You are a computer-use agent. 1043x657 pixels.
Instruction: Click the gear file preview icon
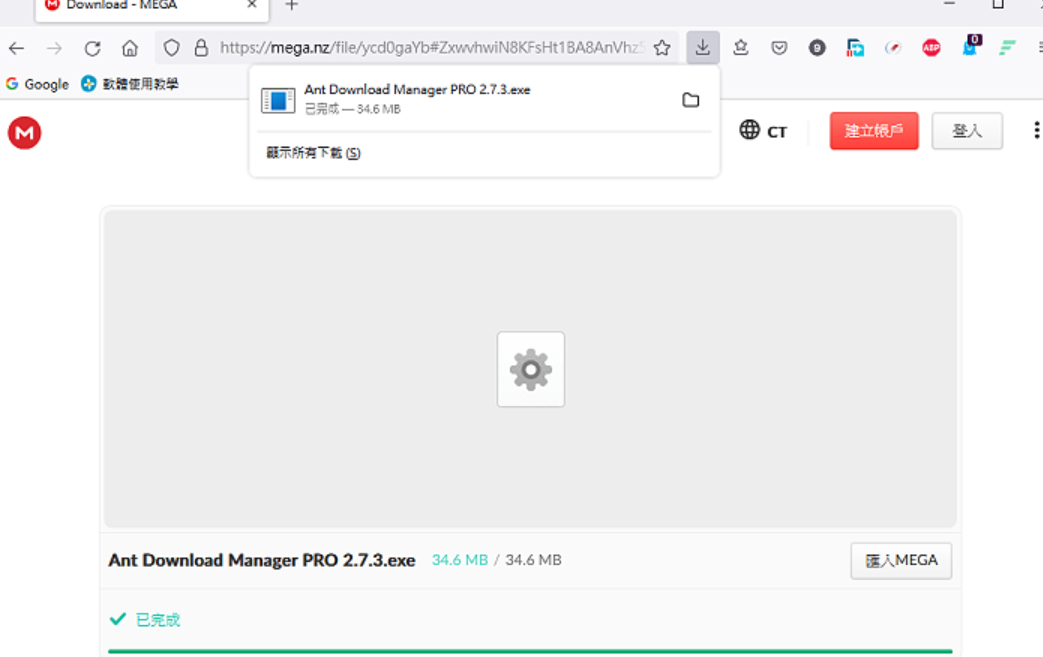click(531, 369)
